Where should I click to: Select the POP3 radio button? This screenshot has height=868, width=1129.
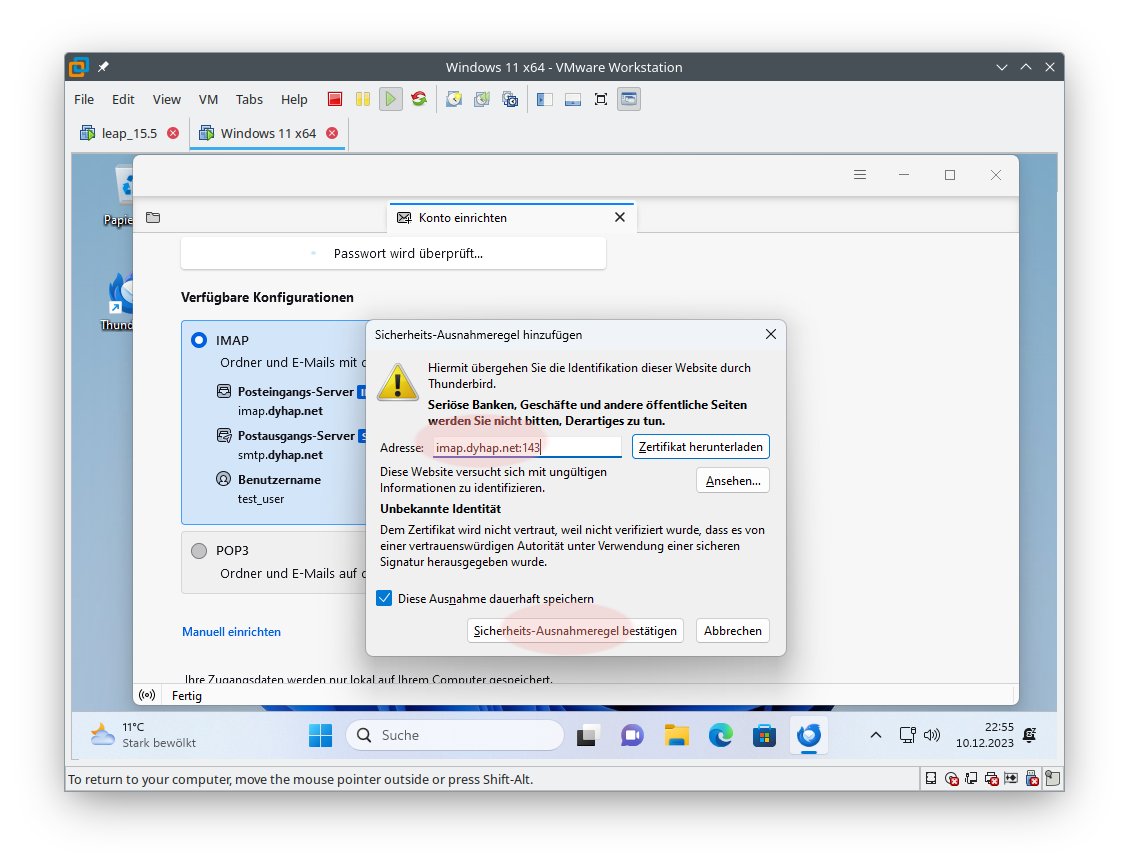(199, 551)
